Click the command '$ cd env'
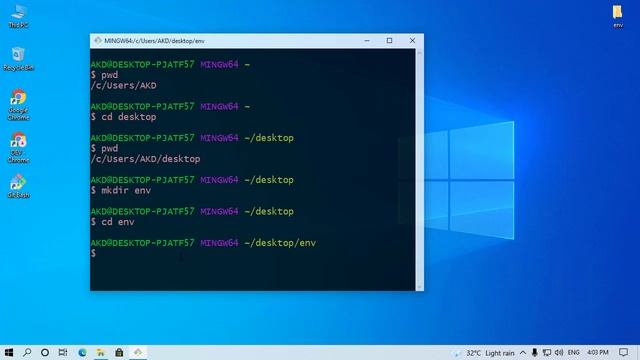640x360 pixels. pos(113,222)
